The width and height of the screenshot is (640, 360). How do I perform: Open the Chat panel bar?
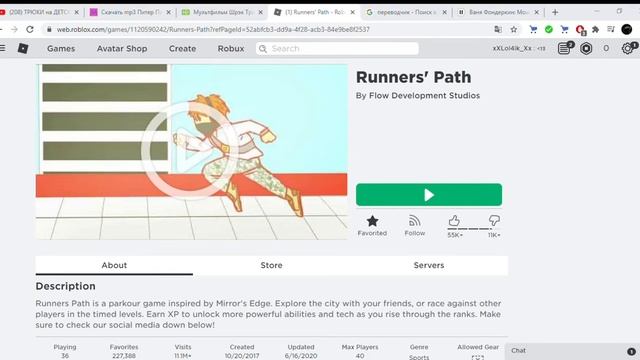573,351
